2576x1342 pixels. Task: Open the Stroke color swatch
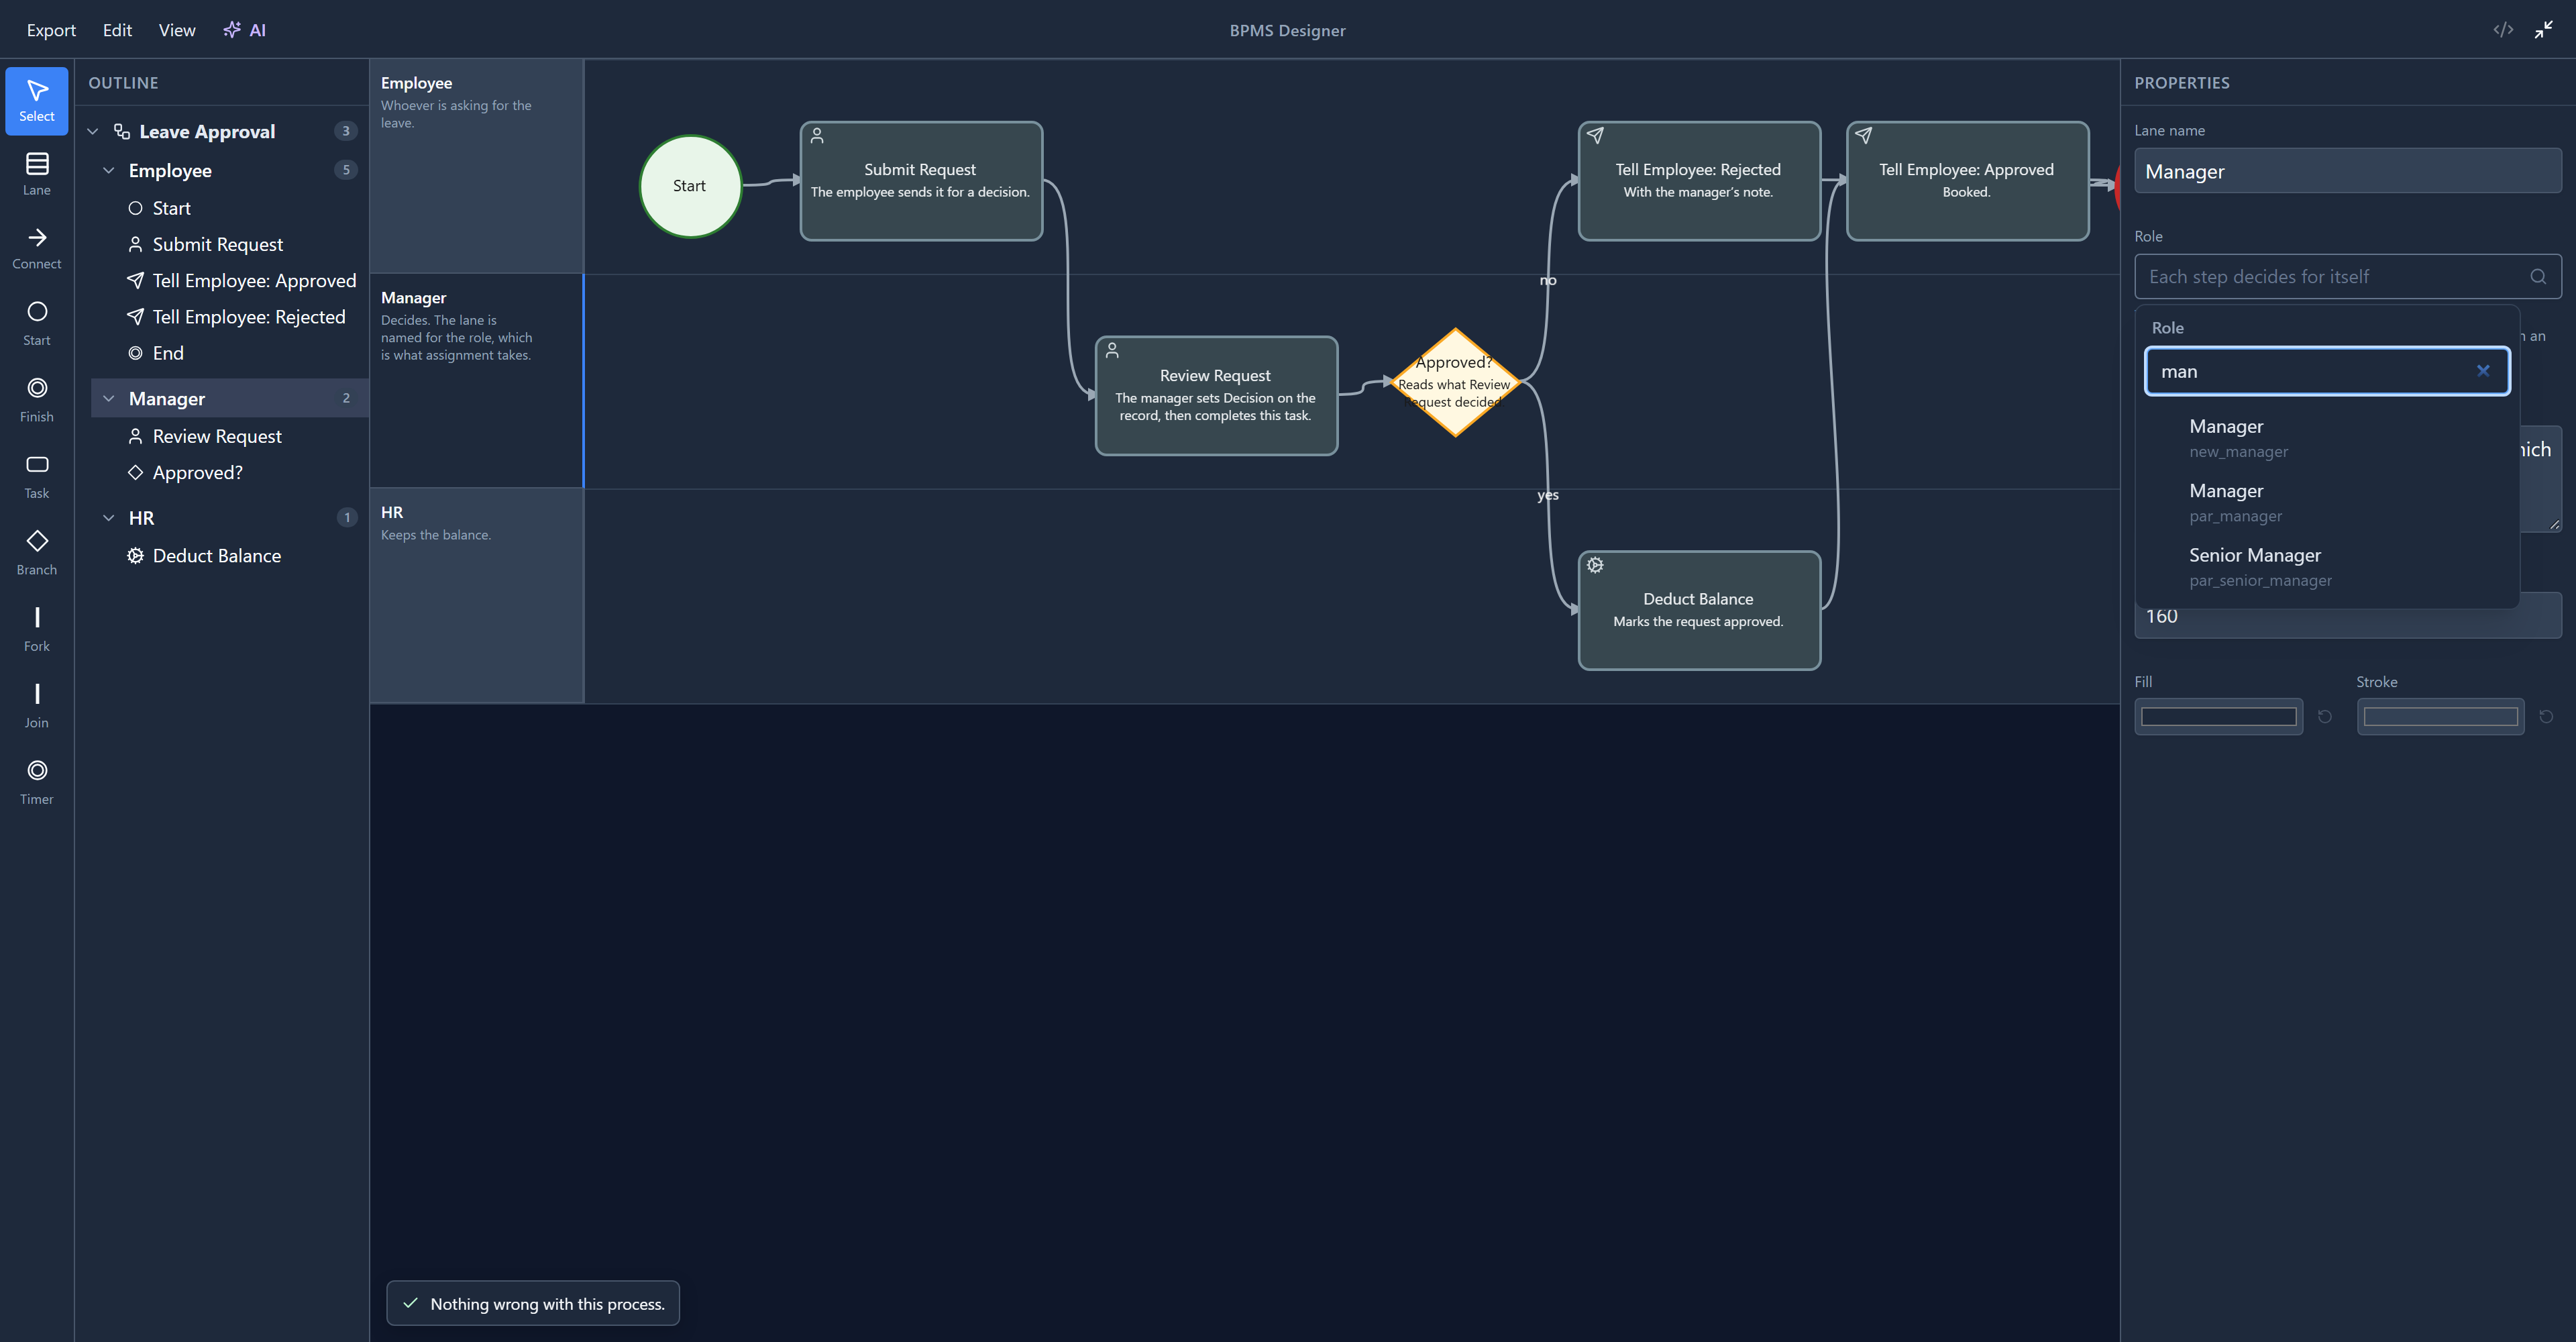coord(2440,716)
